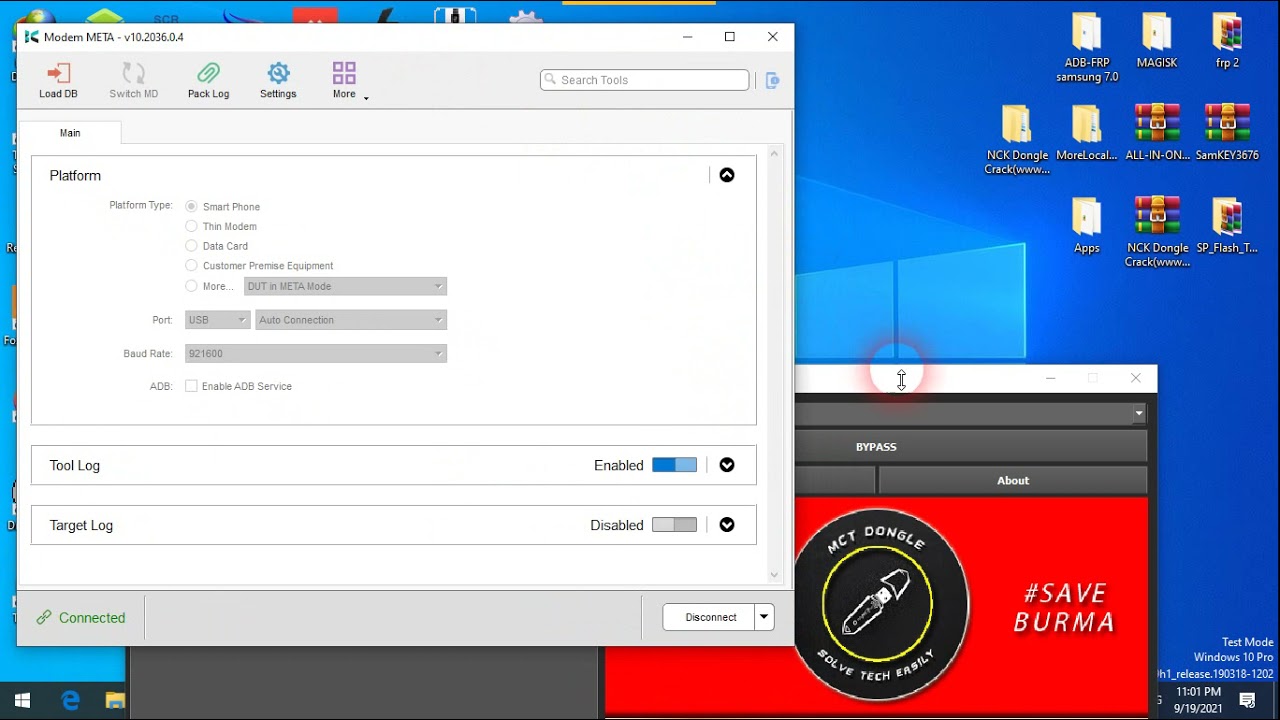
Task: Open the Disconnect button dropdown arrow
Action: pyautogui.click(x=764, y=617)
